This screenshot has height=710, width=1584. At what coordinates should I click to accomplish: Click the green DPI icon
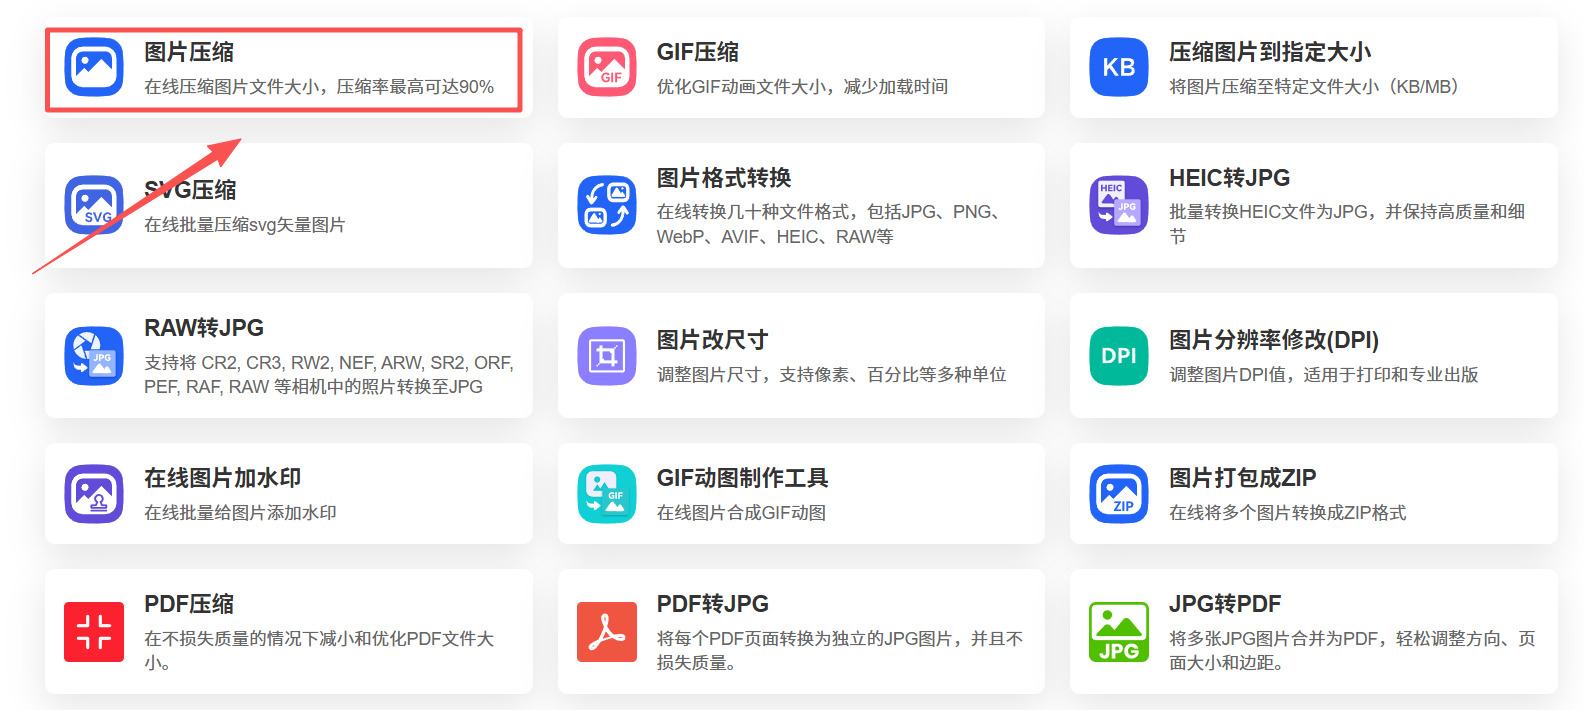point(1119,355)
